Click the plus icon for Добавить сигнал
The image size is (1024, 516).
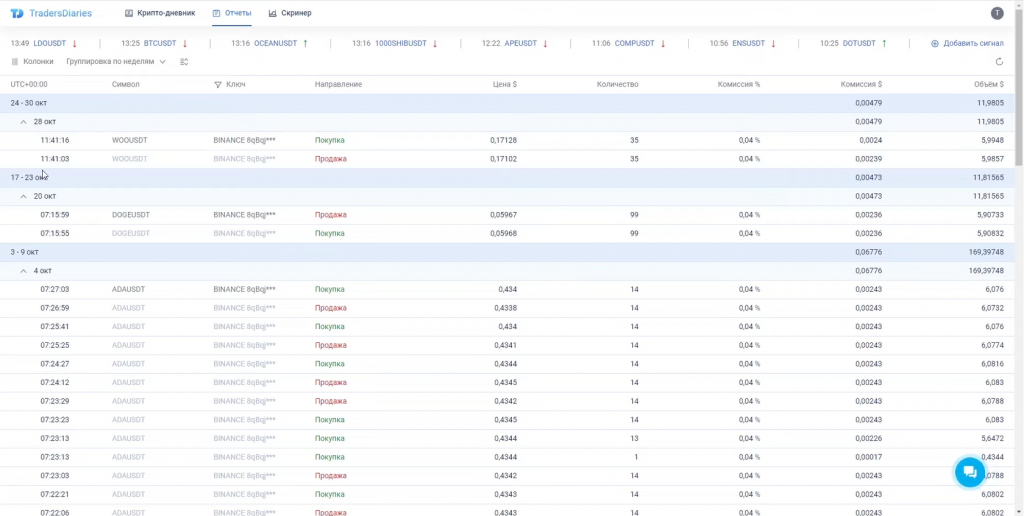click(x=935, y=44)
